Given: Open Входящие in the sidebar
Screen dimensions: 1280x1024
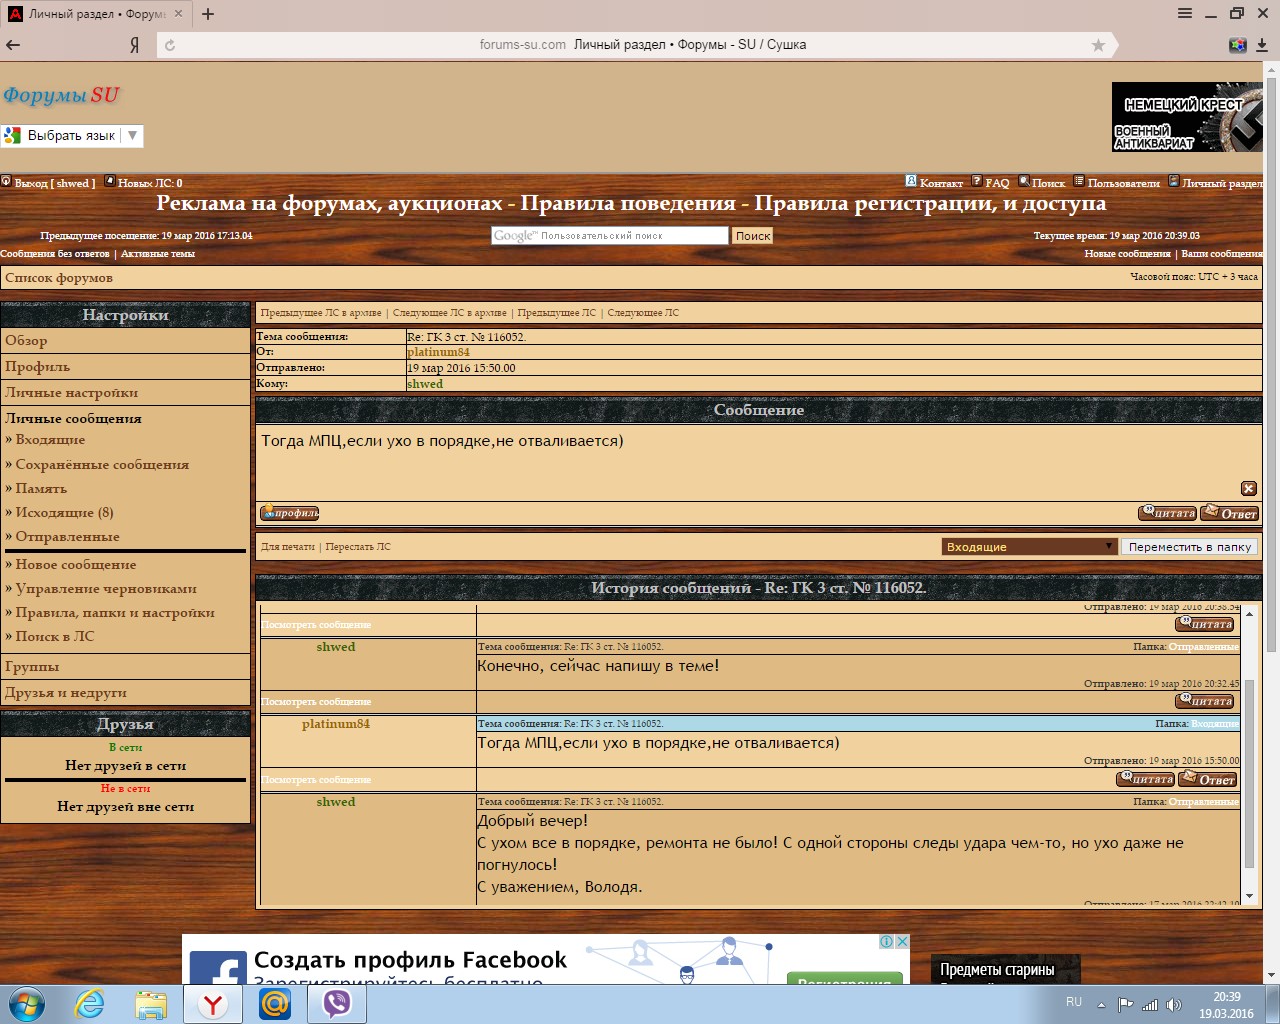Looking at the screenshot, I should click(x=50, y=440).
